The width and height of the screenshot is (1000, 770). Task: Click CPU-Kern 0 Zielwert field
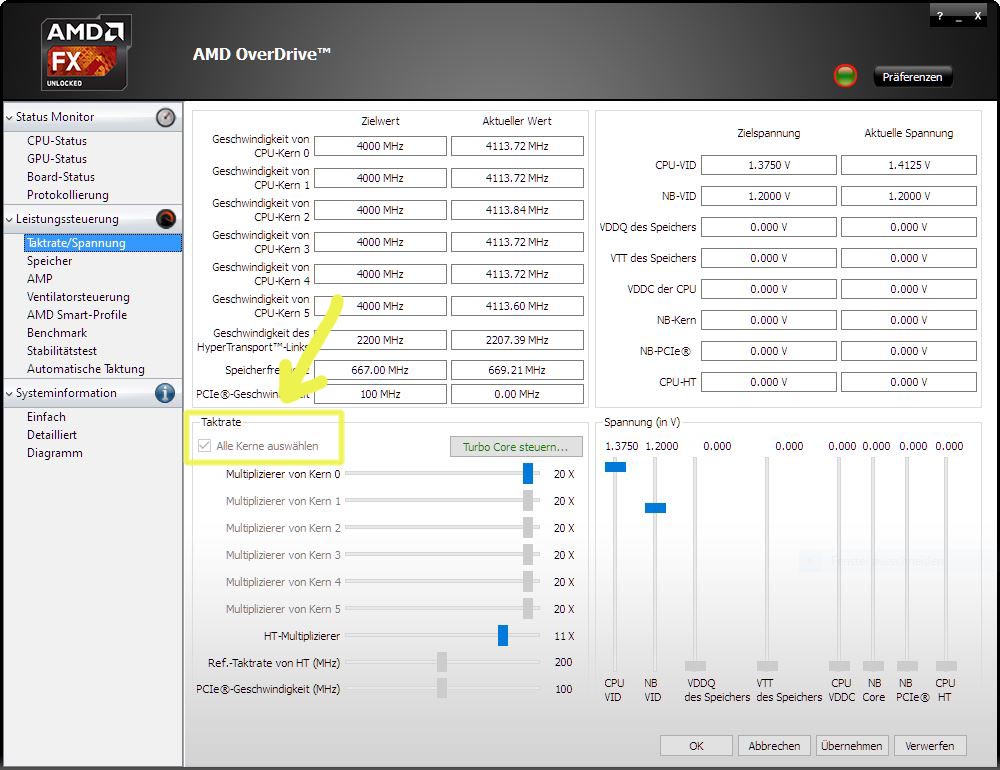coord(380,146)
